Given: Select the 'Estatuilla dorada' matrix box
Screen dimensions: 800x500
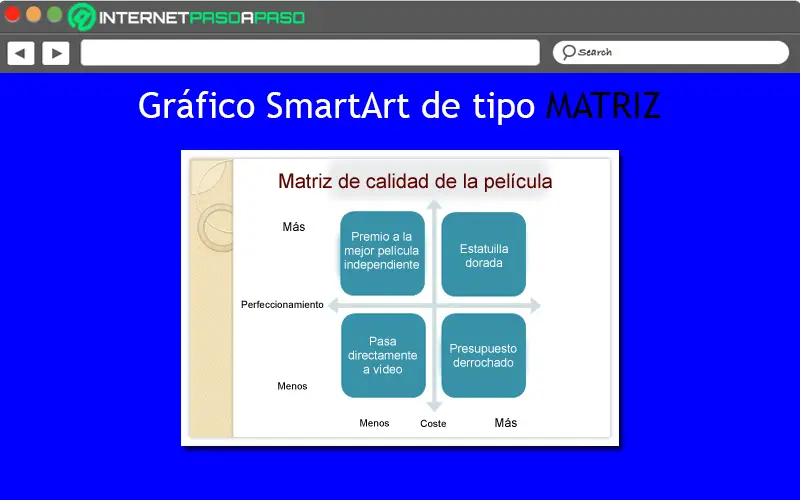Looking at the screenshot, I should [x=484, y=254].
